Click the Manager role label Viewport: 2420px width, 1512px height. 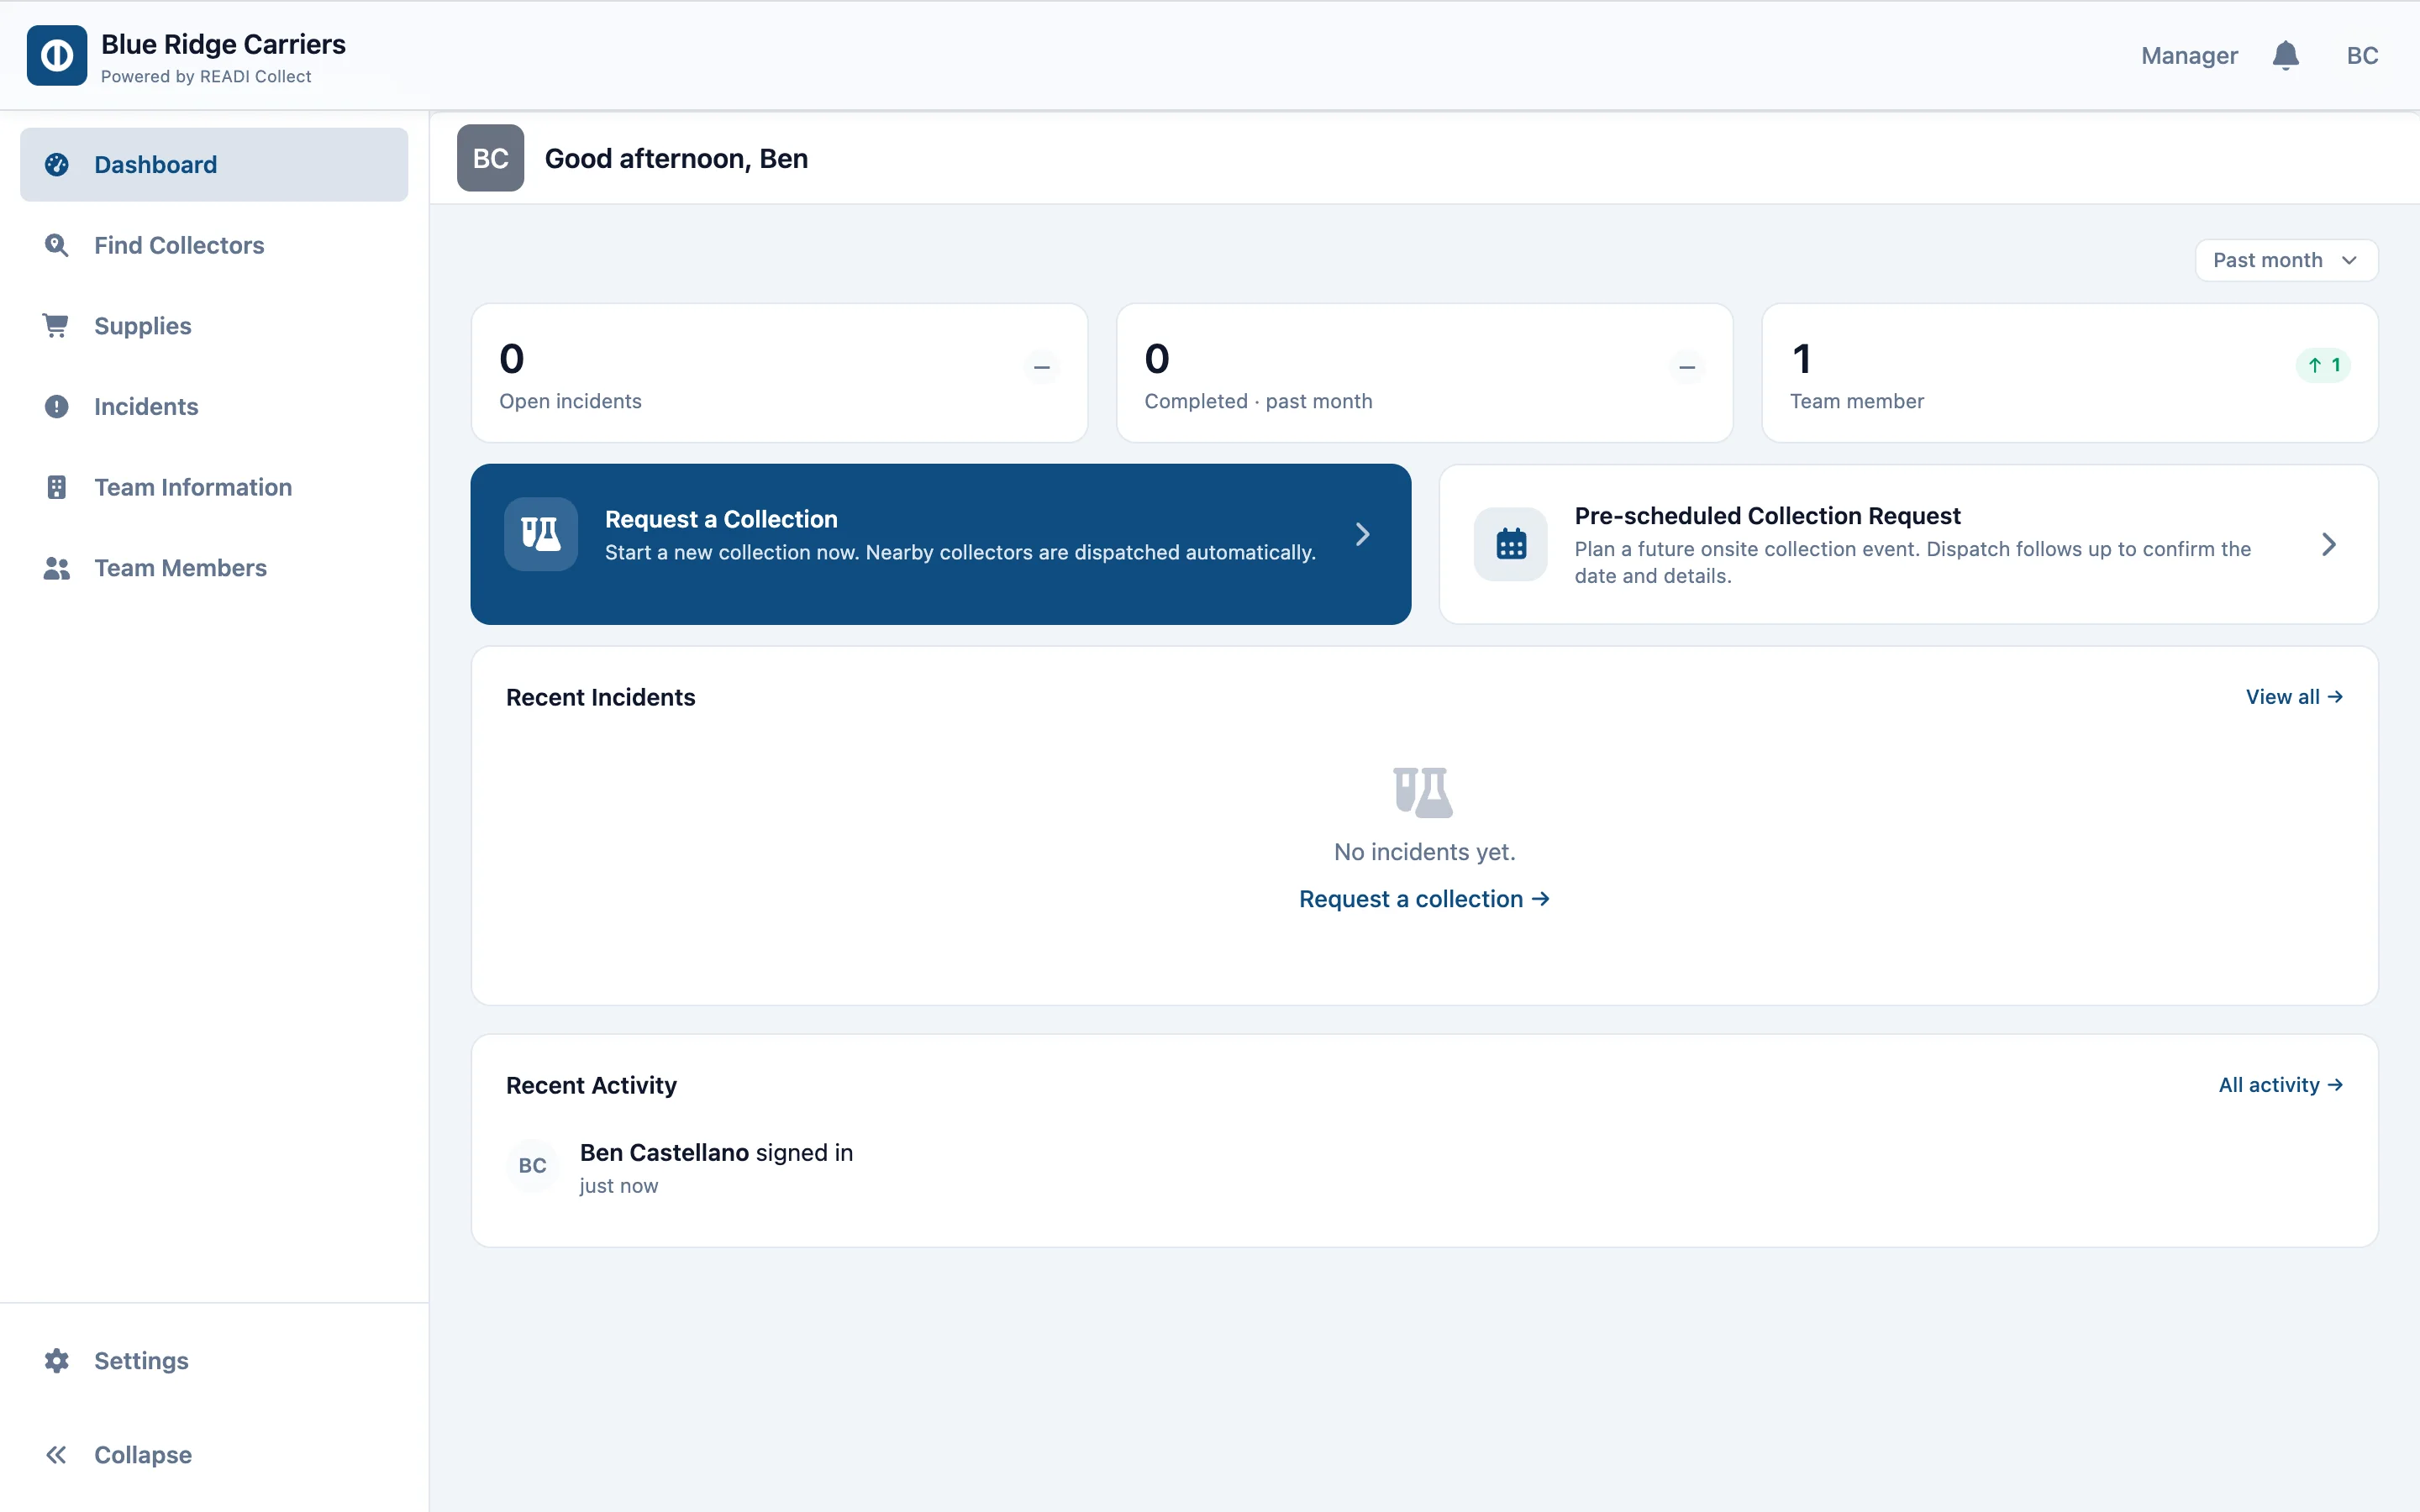pyautogui.click(x=2189, y=55)
